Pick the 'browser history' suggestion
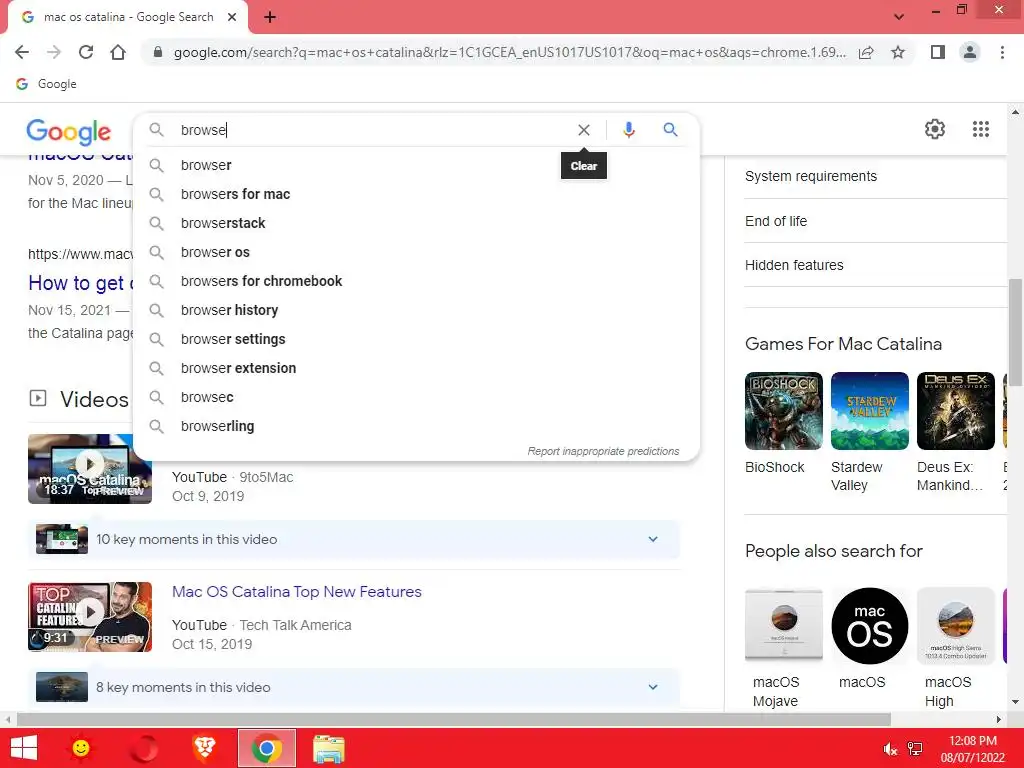The height and width of the screenshot is (768, 1024). pos(417,310)
